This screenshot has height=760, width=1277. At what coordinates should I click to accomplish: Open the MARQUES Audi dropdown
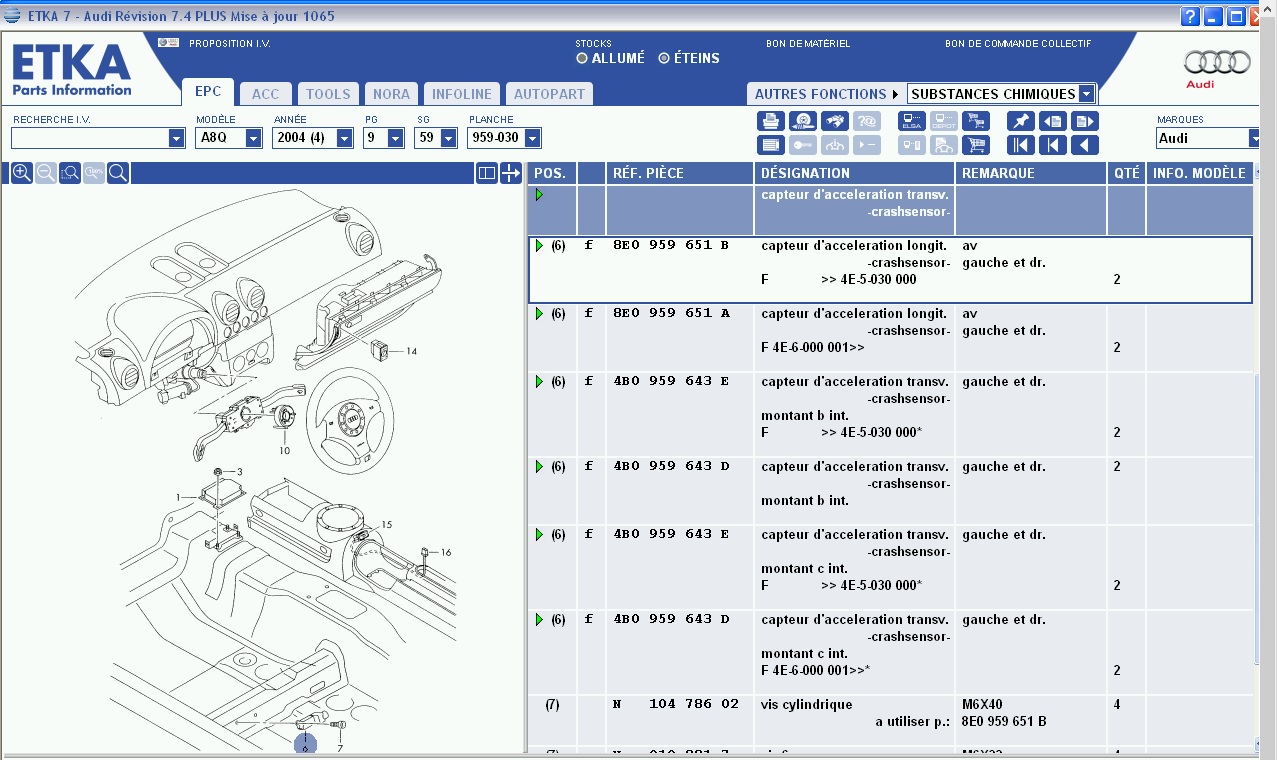(x=1258, y=138)
